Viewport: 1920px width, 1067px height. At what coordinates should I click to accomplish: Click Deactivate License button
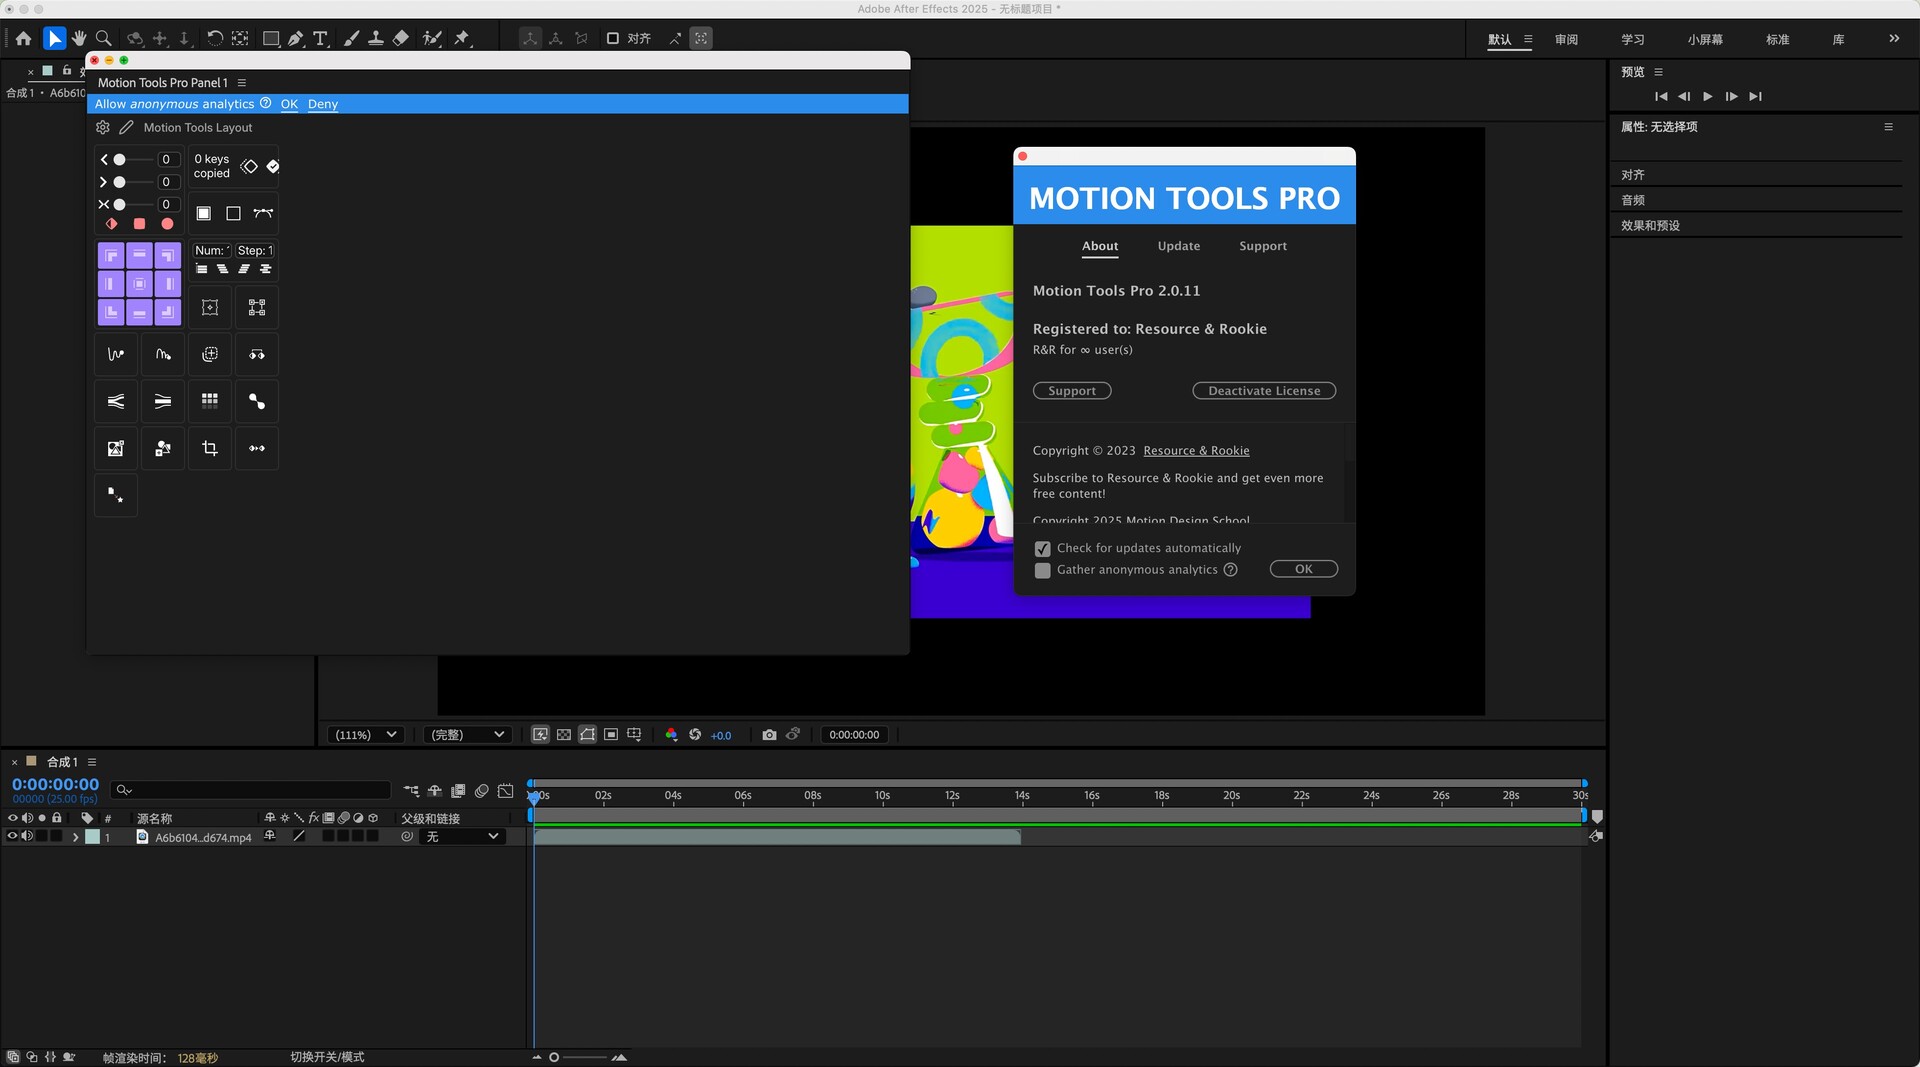click(x=1264, y=391)
